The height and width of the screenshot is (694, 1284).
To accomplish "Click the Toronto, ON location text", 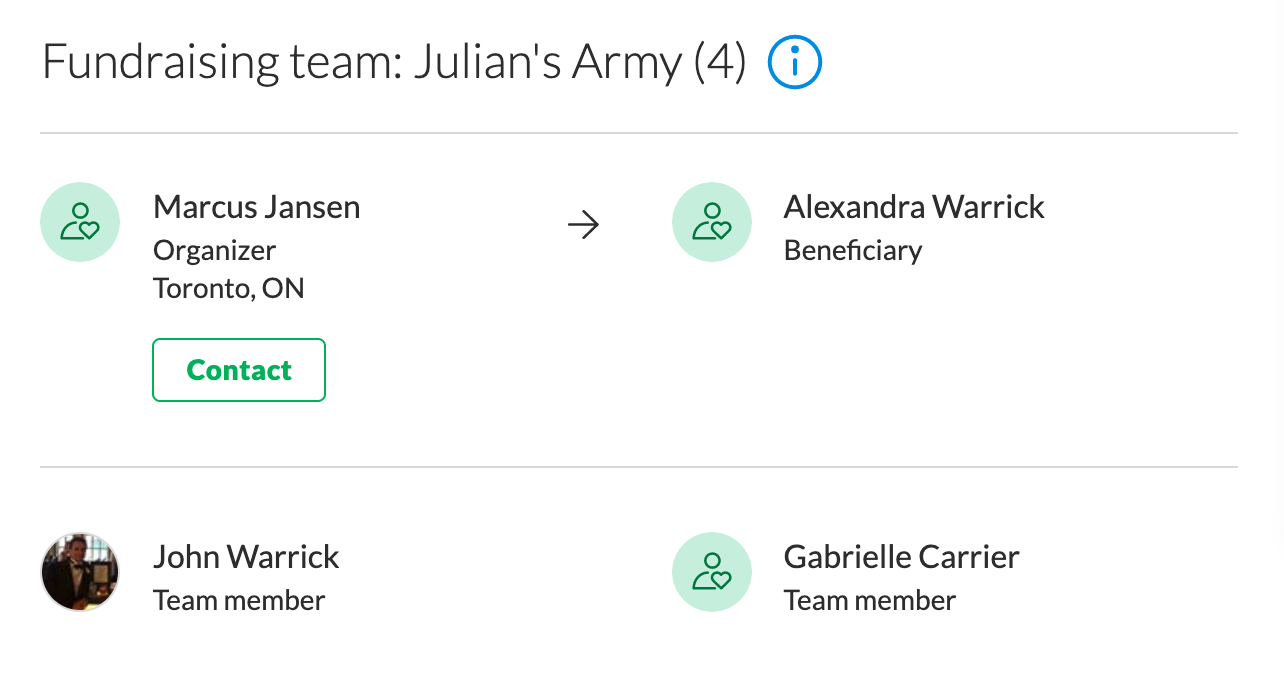I will pos(229,289).
